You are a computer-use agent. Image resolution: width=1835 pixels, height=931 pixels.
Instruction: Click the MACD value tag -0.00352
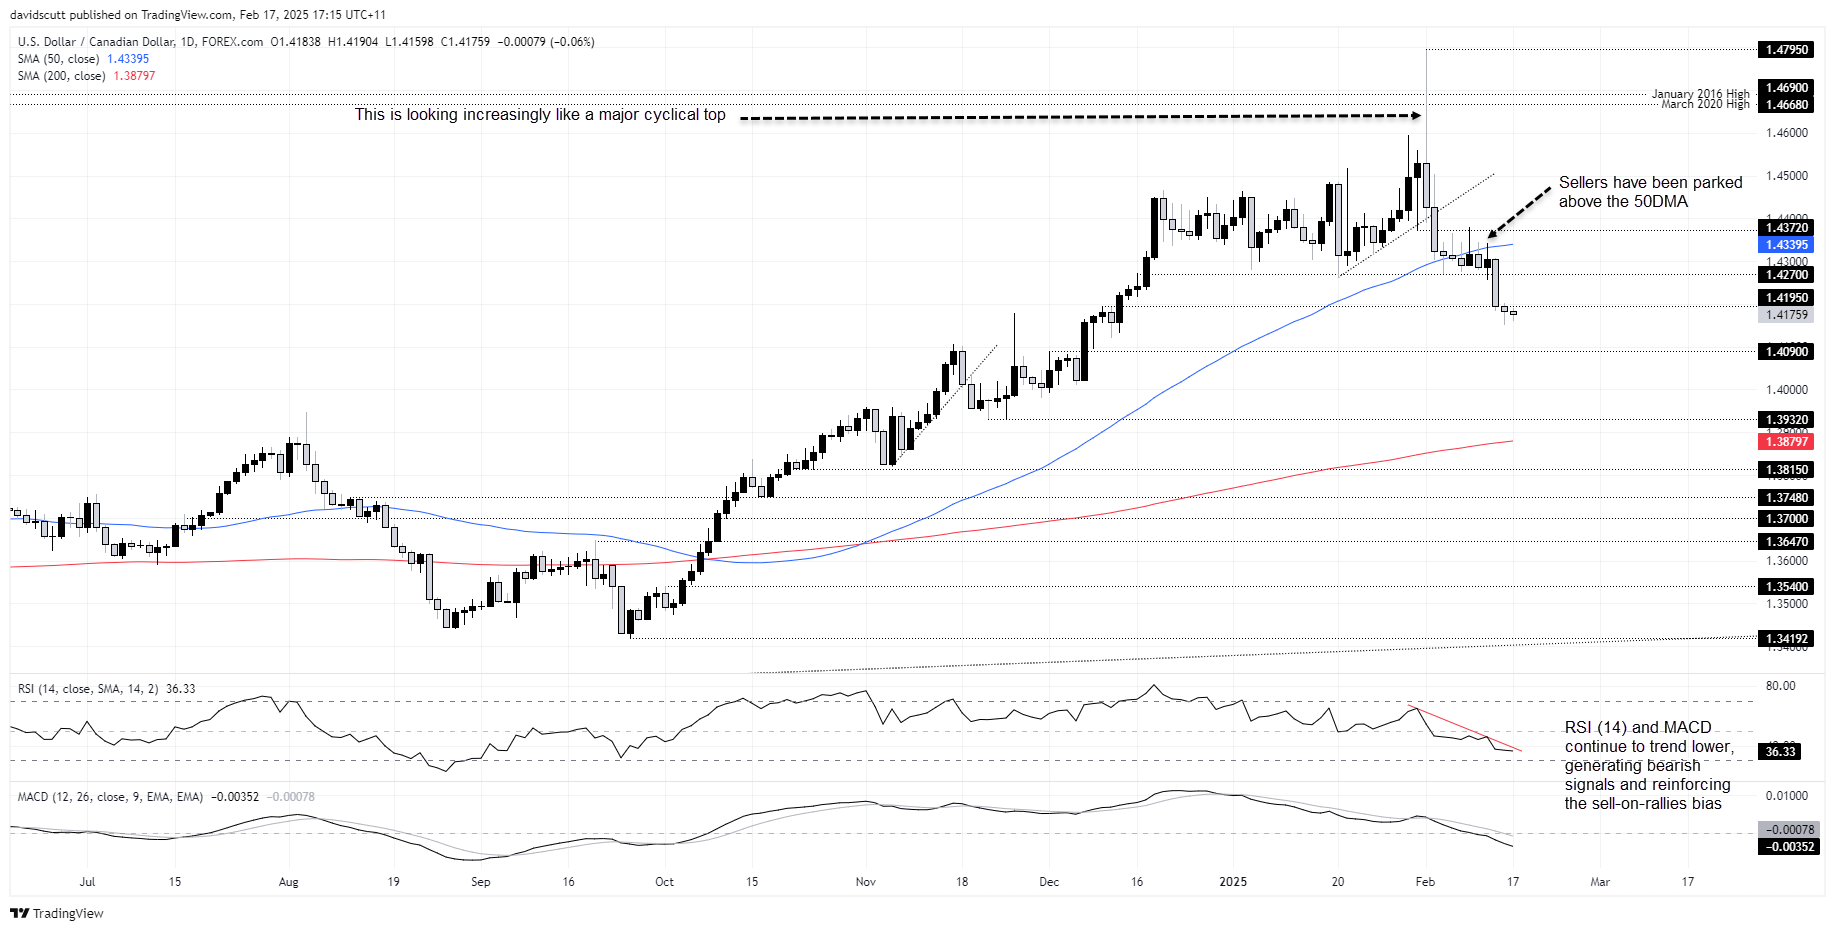tap(1788, 847)
